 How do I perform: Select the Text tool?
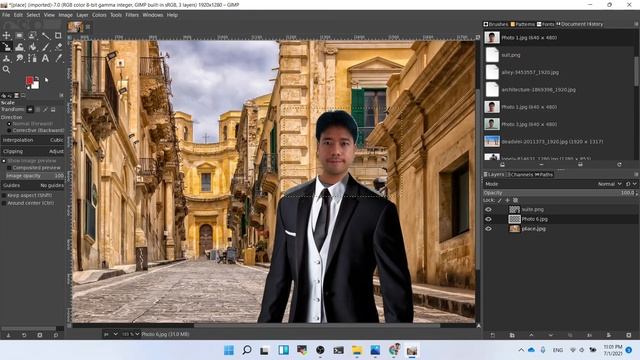pos(45,58)
